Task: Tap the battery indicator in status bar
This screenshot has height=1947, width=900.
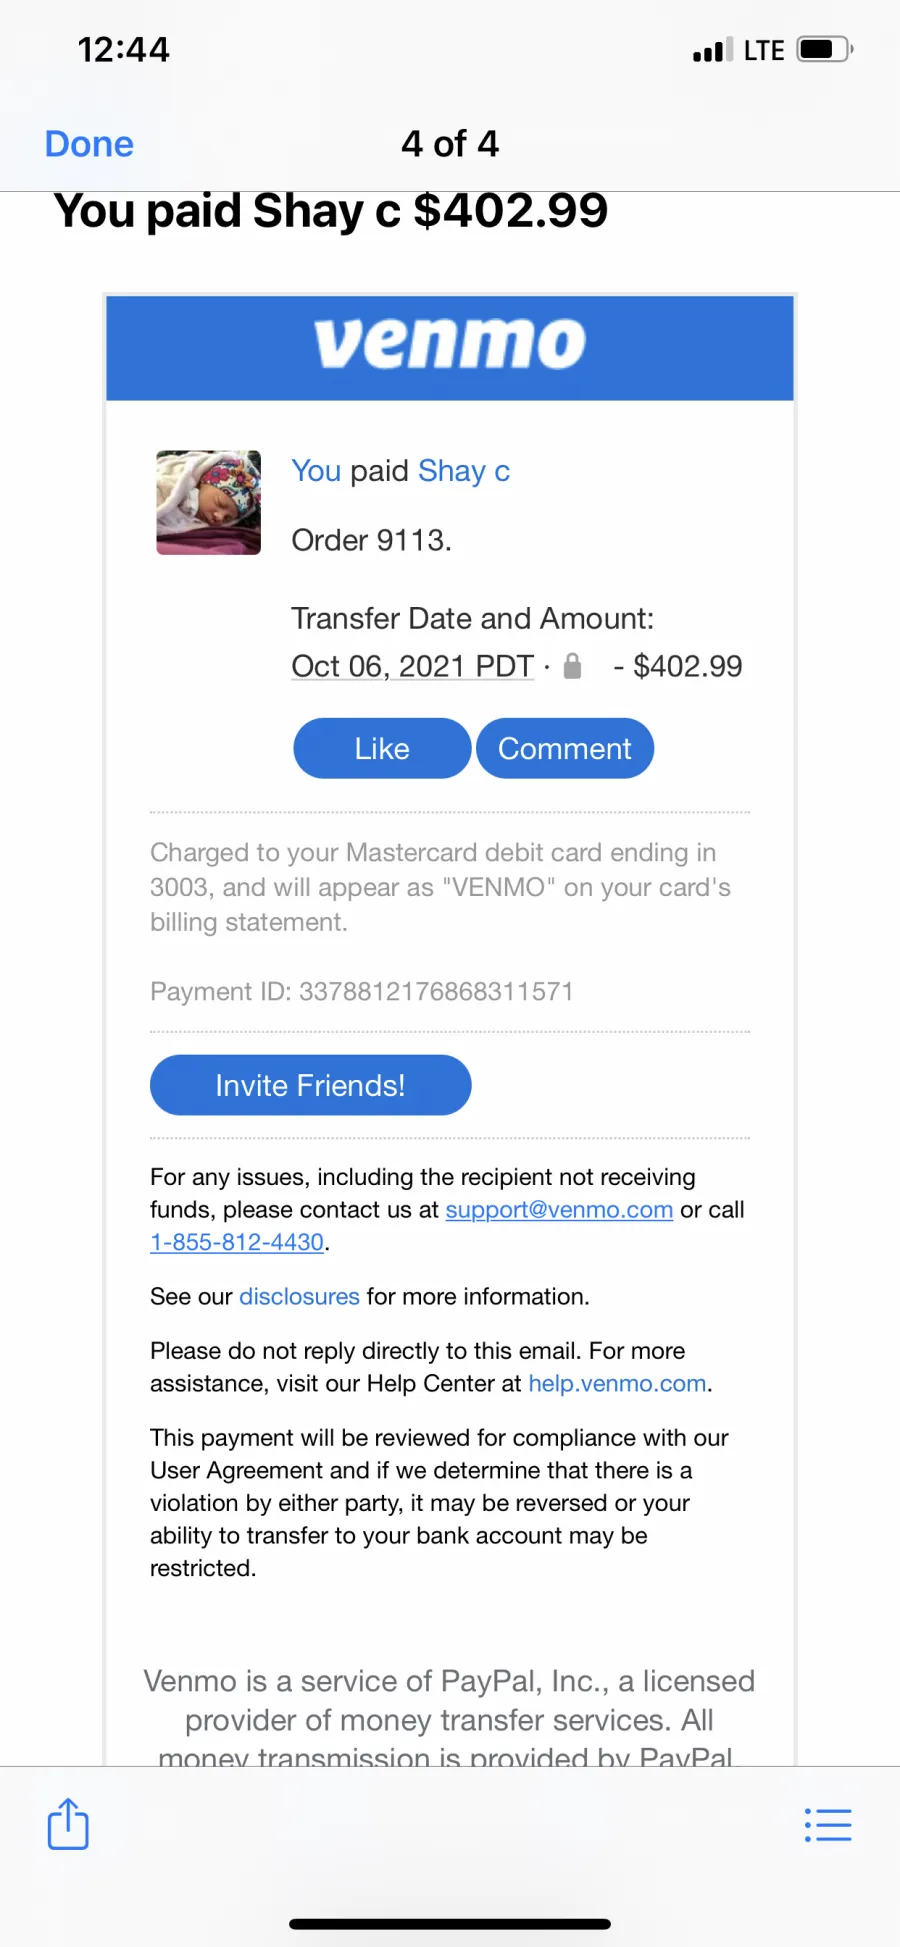Action: [x=824, y=49]
